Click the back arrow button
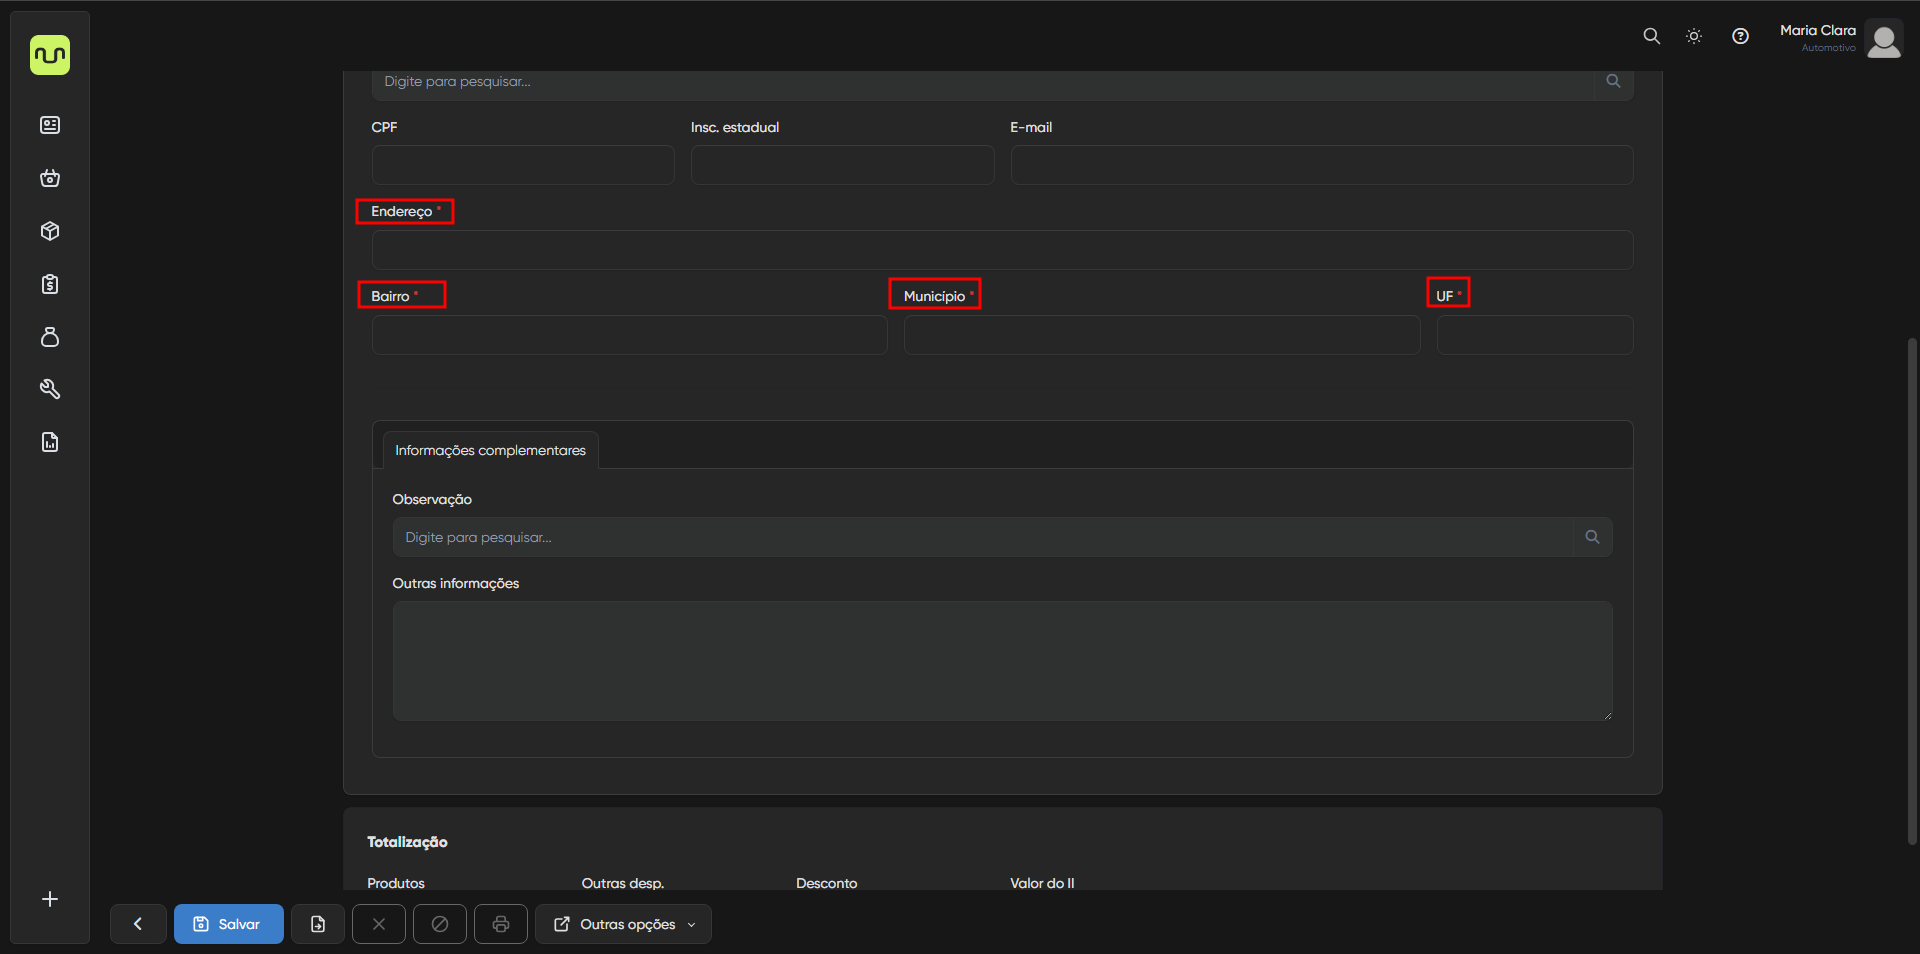The image size is (1920, 954). point(138,924)
